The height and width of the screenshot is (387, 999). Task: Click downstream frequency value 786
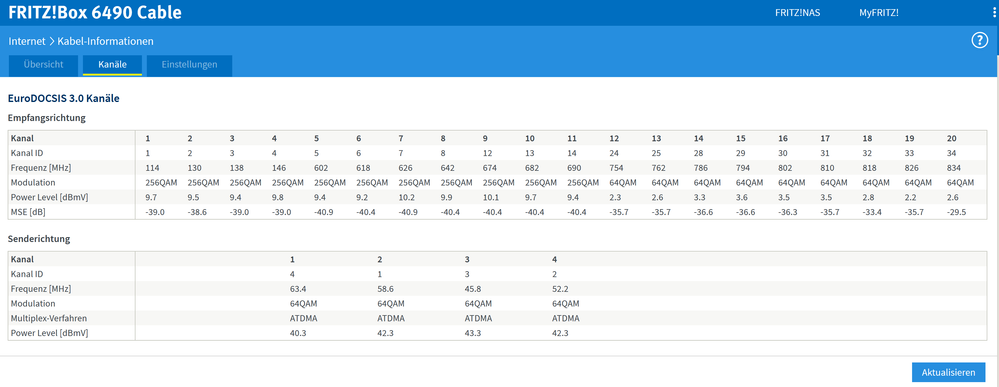pos(700,168)
